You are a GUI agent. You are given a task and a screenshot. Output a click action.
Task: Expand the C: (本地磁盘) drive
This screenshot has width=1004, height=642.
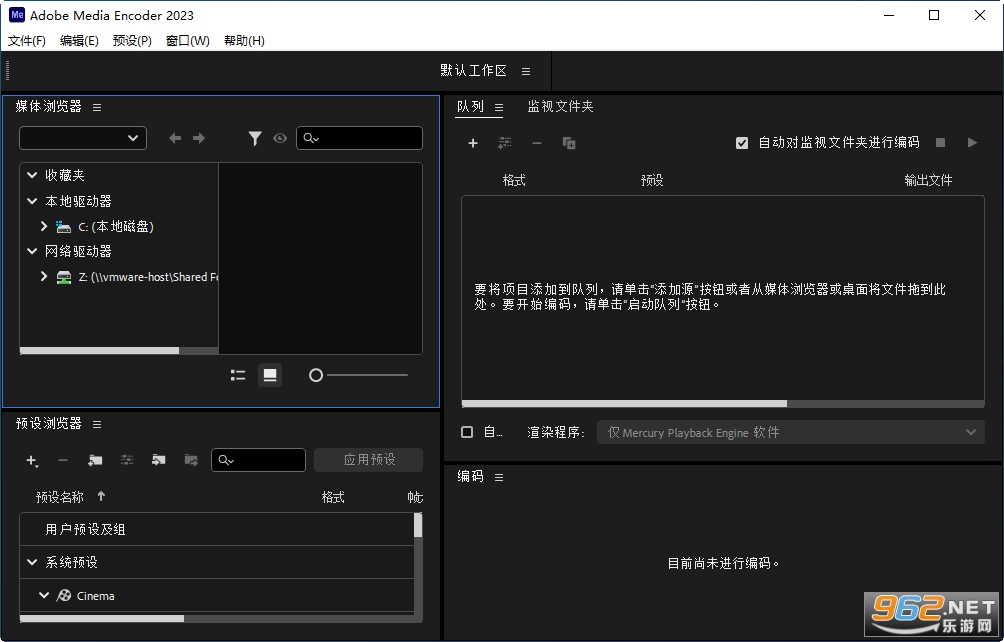tap(44, 226)
